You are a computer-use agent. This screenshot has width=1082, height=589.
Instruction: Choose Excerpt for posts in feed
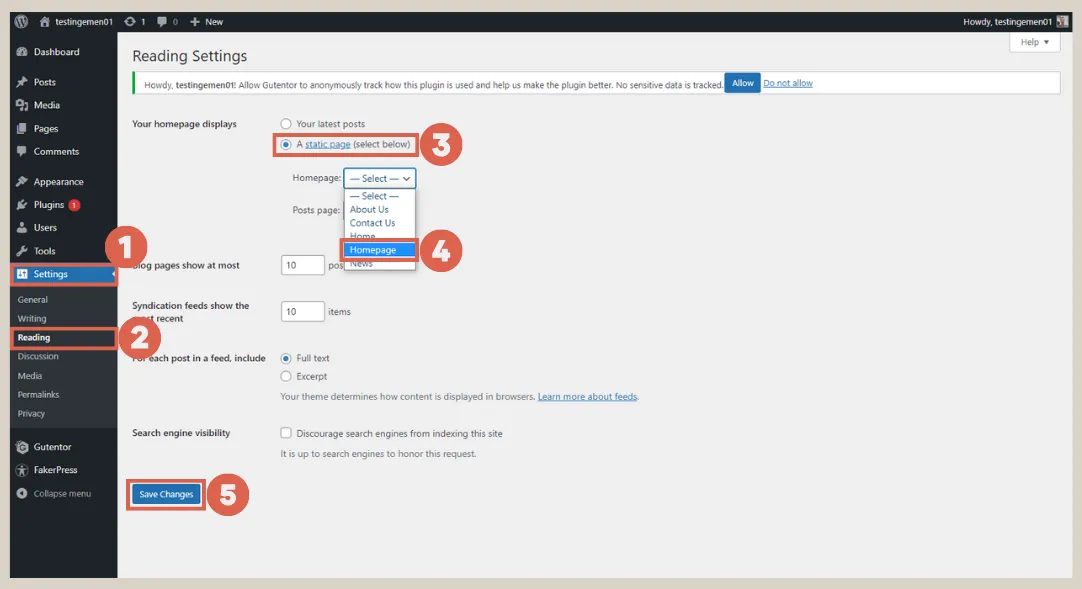pyautogui.click(x=286, y=377)
